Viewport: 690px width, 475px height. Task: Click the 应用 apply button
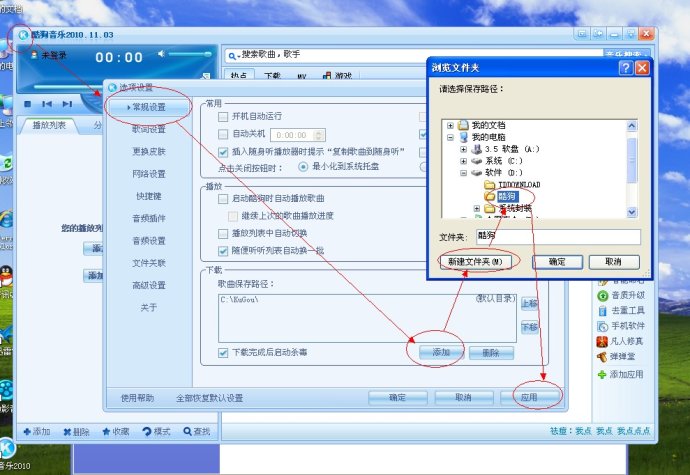[x=529, y=398]
